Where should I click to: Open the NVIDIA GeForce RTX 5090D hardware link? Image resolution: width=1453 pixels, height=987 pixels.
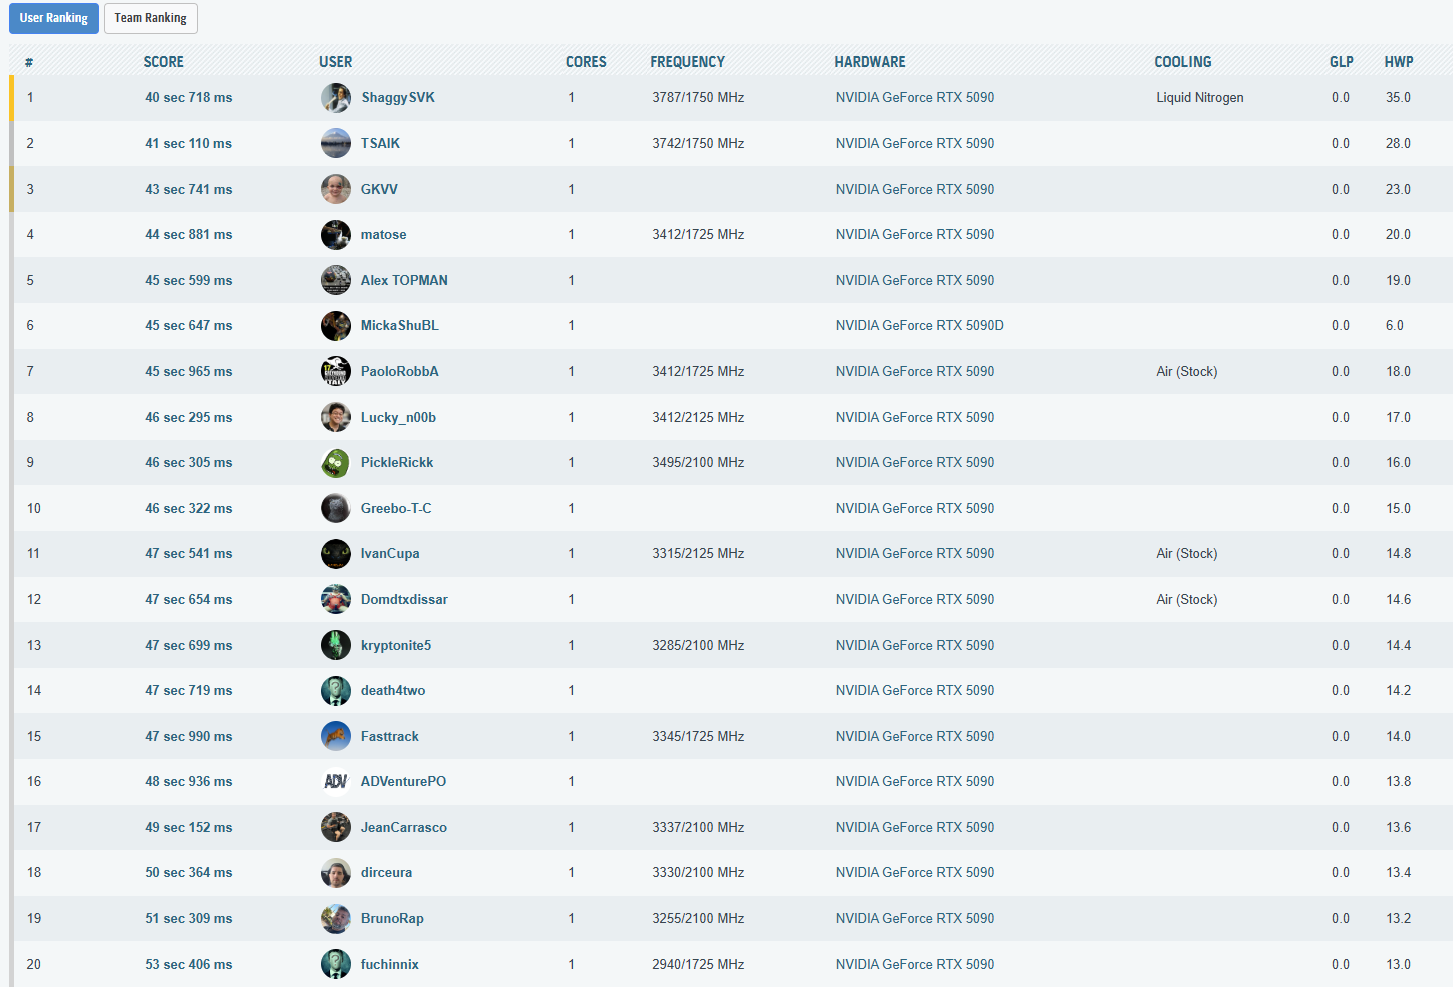(x=919, y=326)
